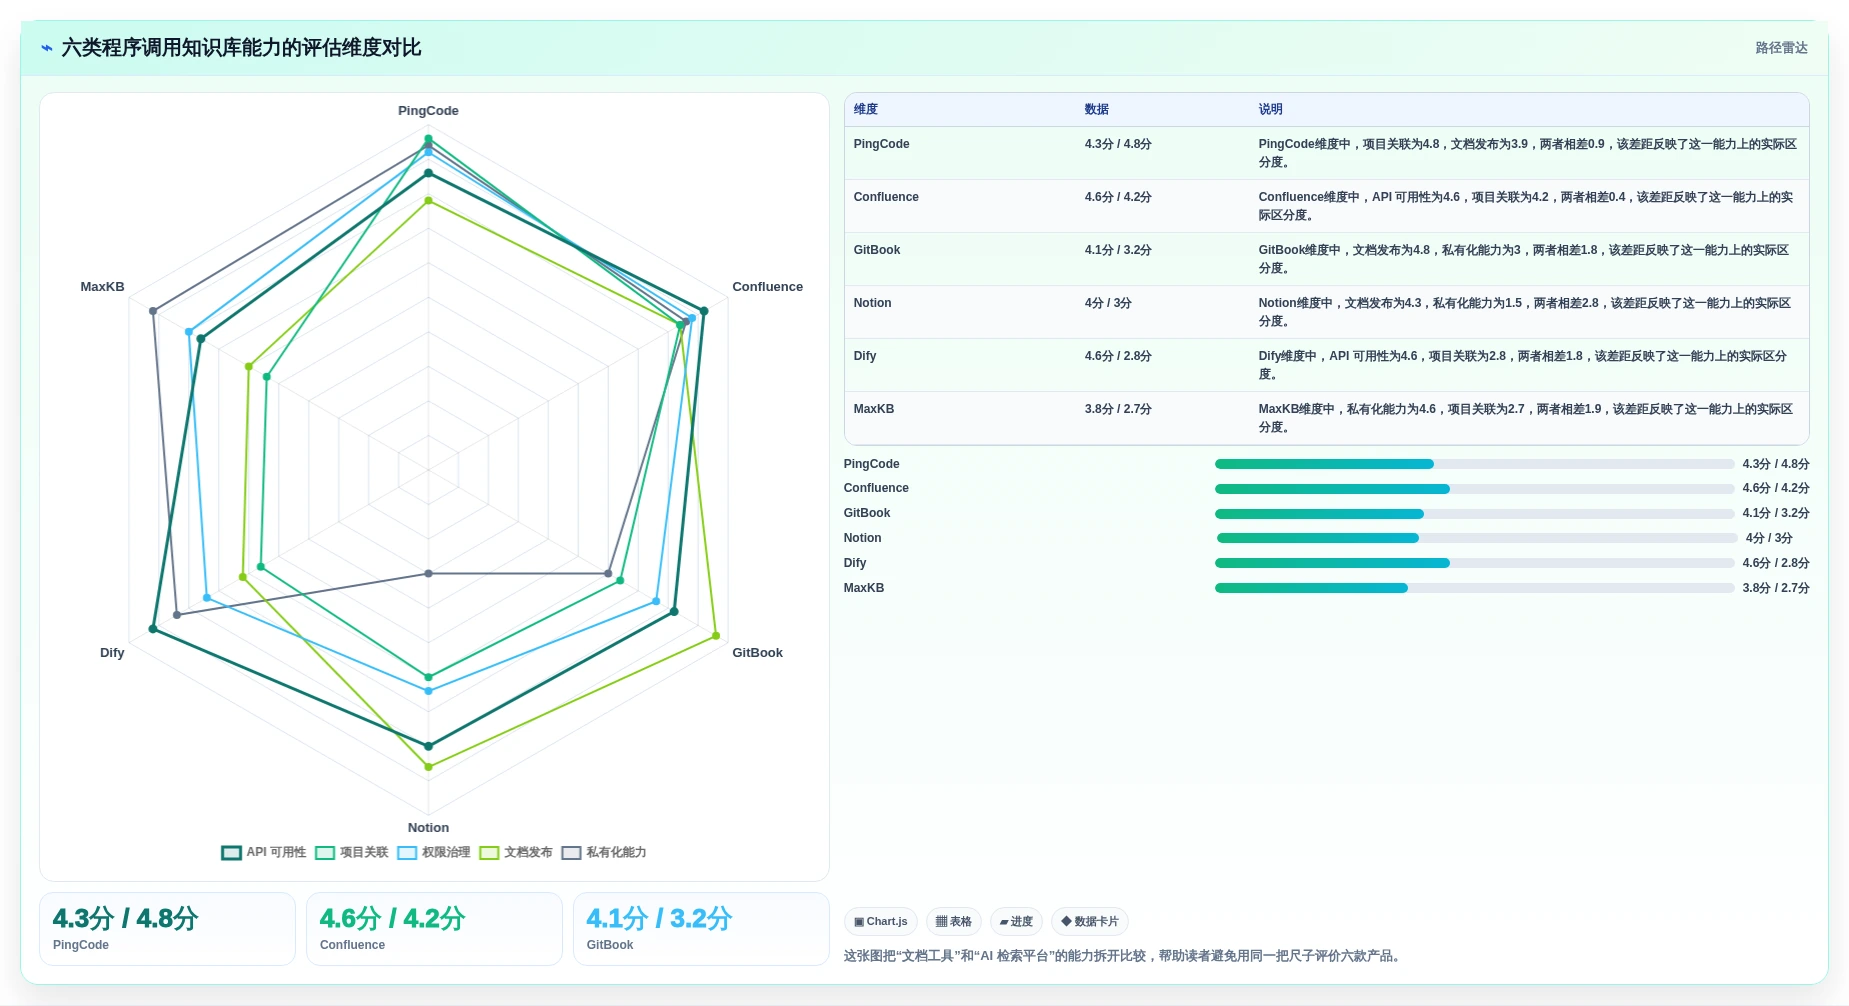Open the Confluence 4.6分 / 4.2分 data card
Image resolution: width=1849 pixels, height=1006 pixels.
[434, 929]
